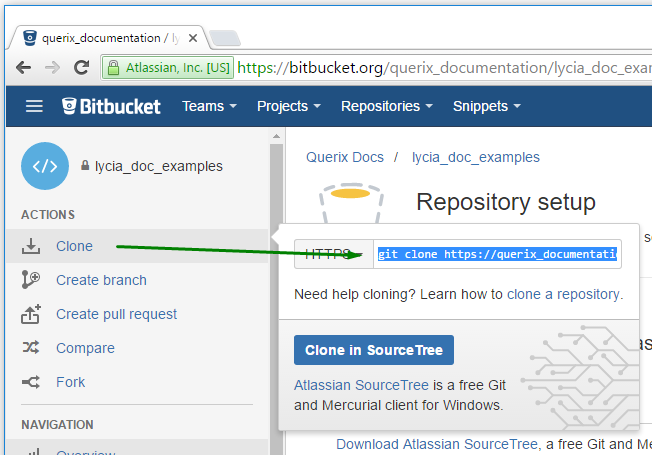Click the Create branch icon
Viewport: 652px width, 455px height.
point(31,280)
